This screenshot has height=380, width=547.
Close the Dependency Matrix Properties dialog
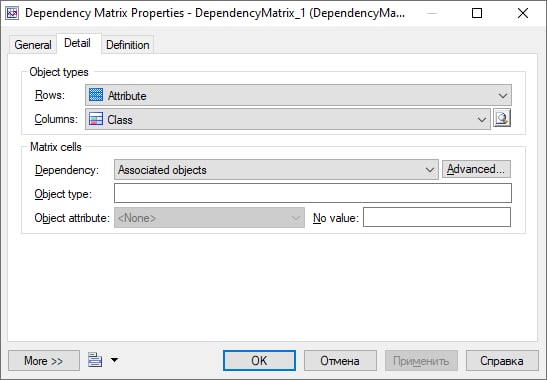coord(523,13)
